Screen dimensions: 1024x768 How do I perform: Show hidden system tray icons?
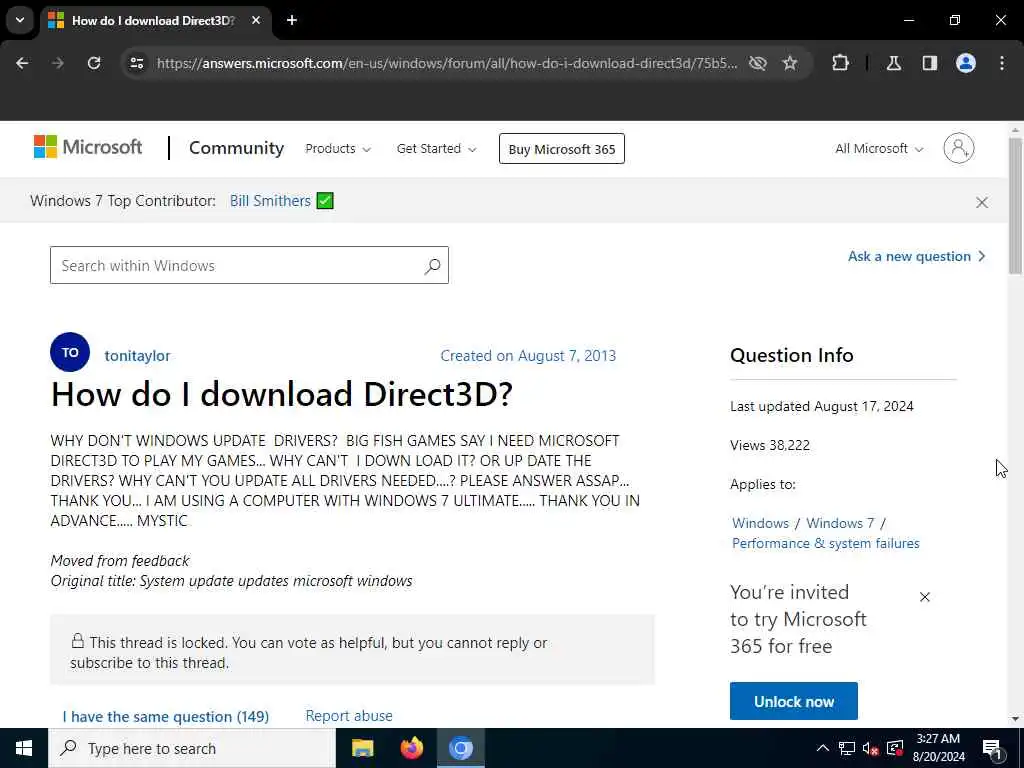[823, 748]
